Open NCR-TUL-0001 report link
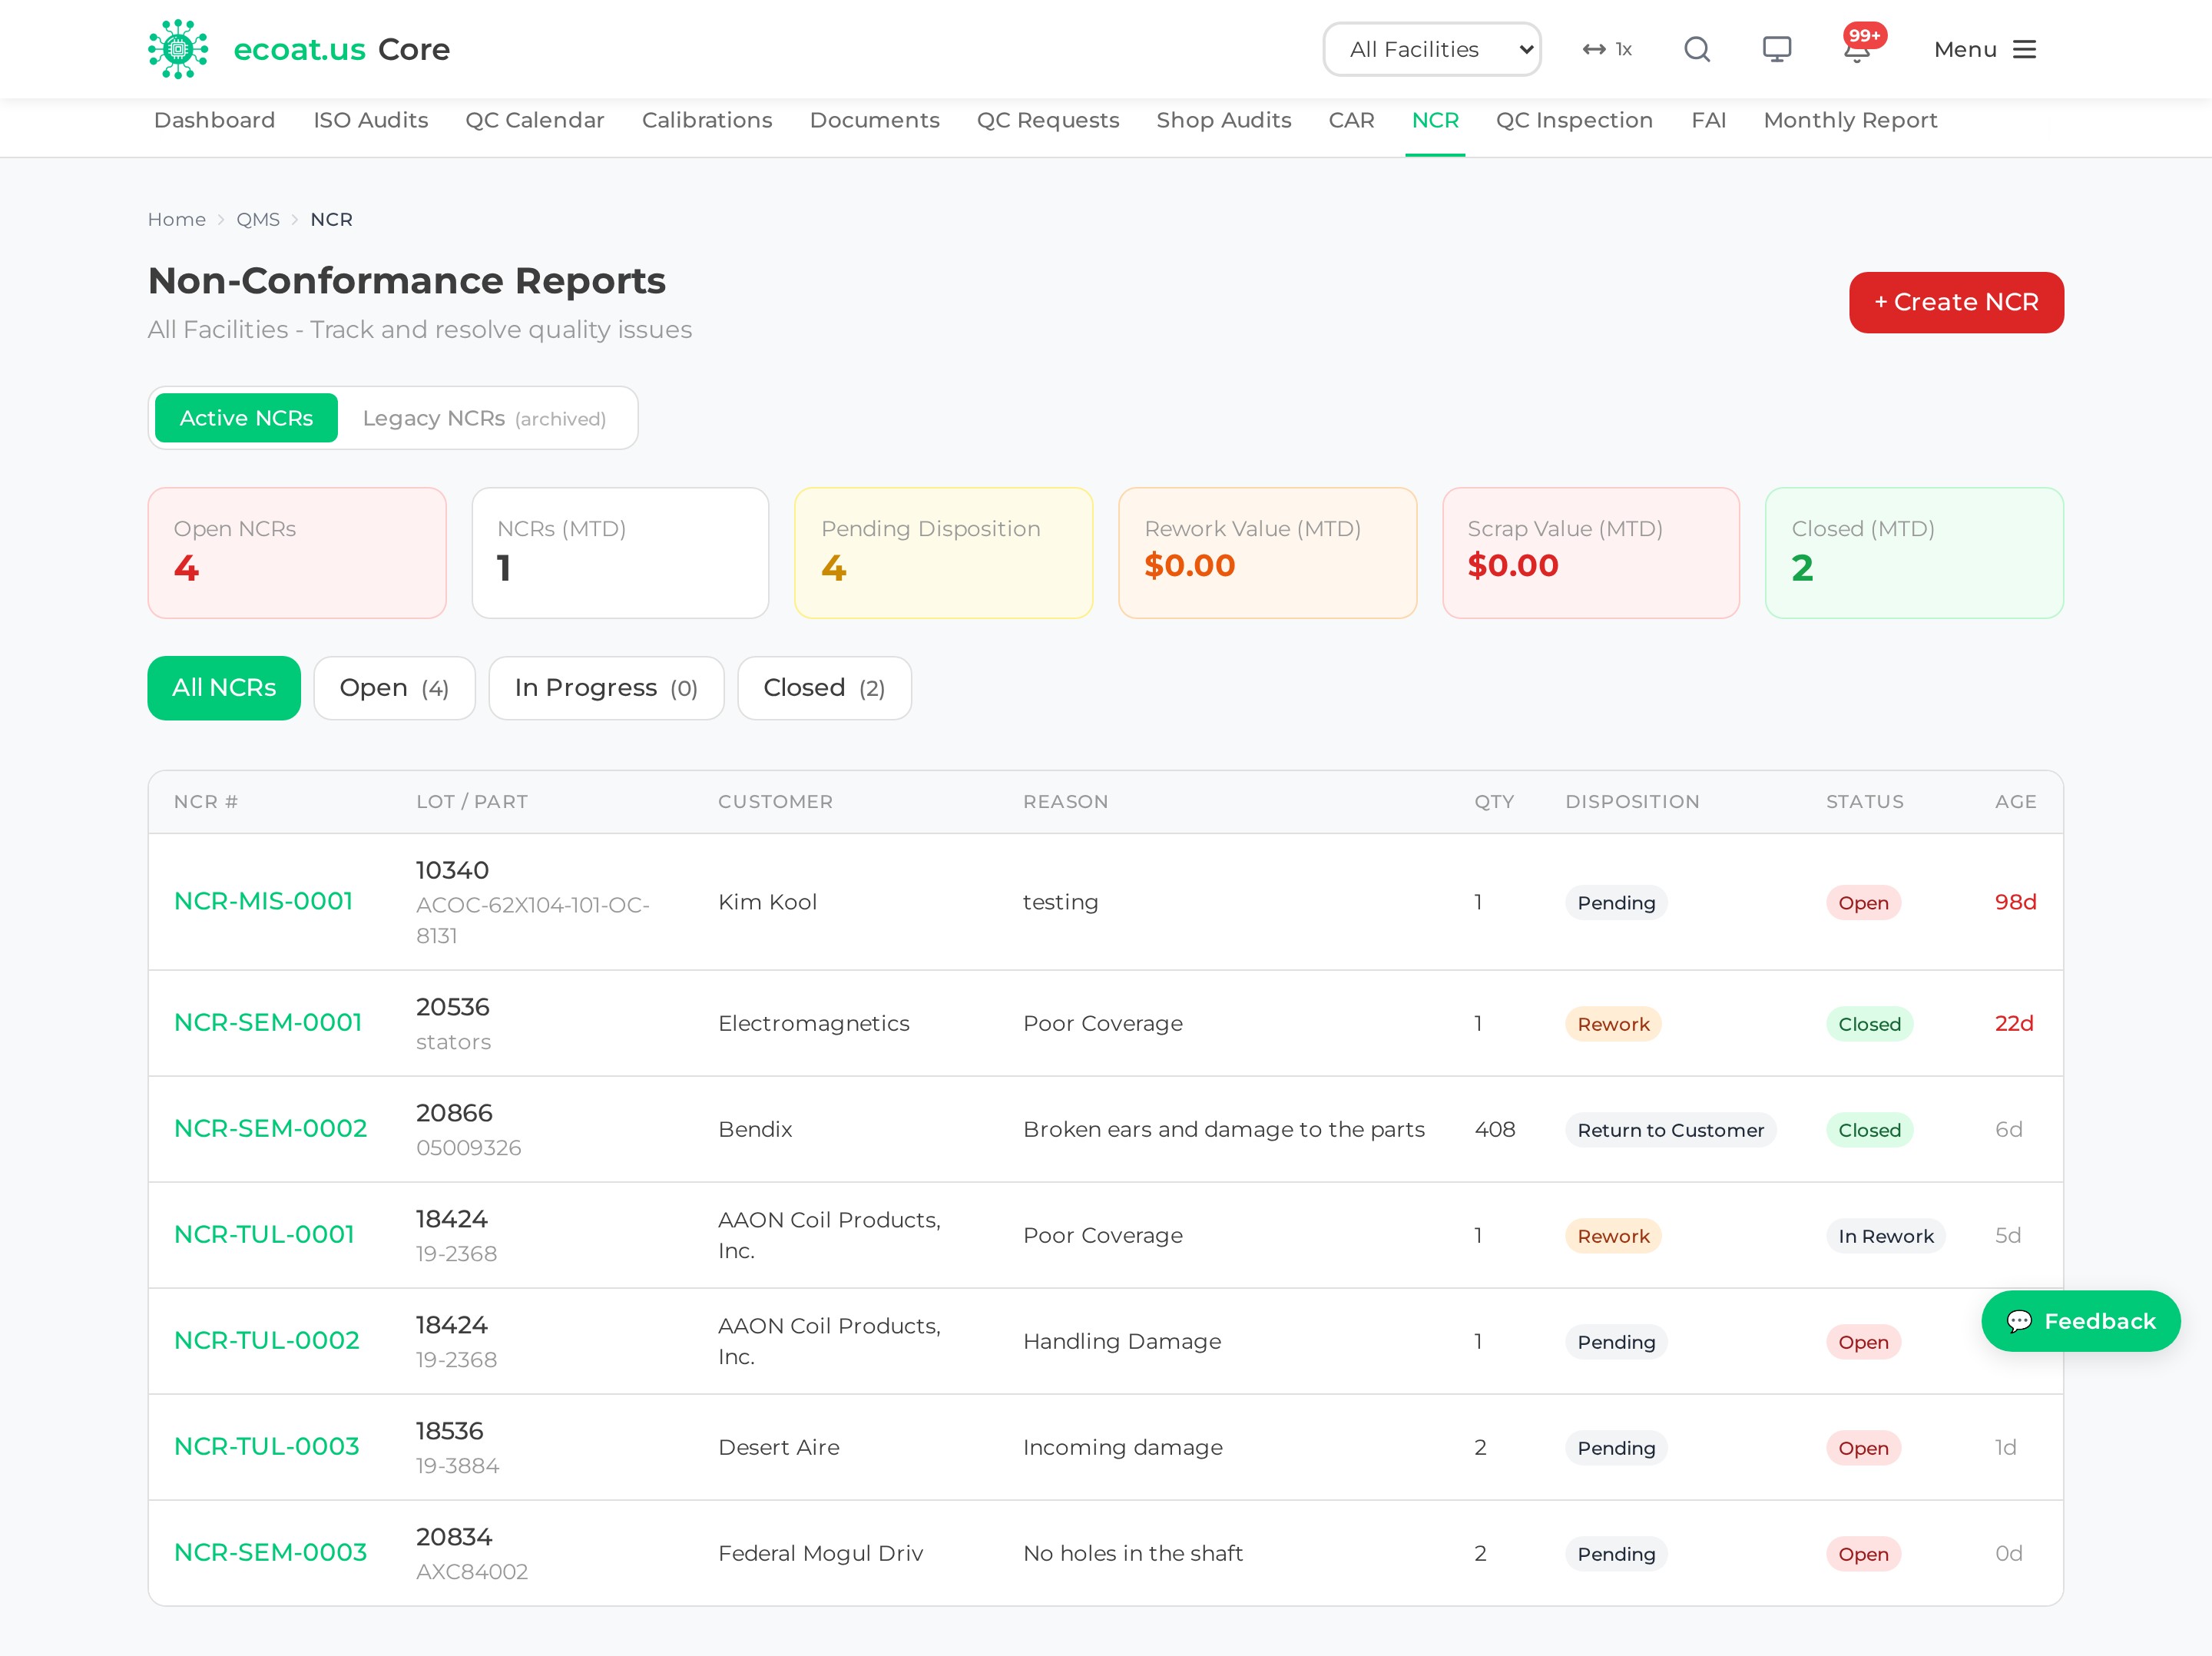 tap(264, 1234)
